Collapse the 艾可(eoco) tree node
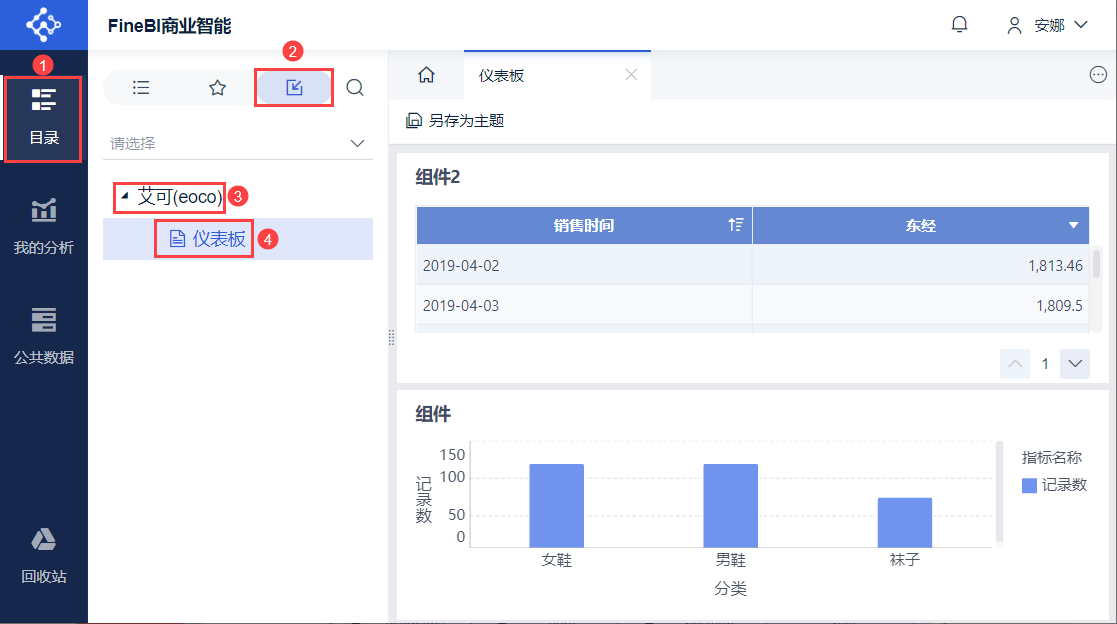1117x624 pixels. (x=124, y=197)
